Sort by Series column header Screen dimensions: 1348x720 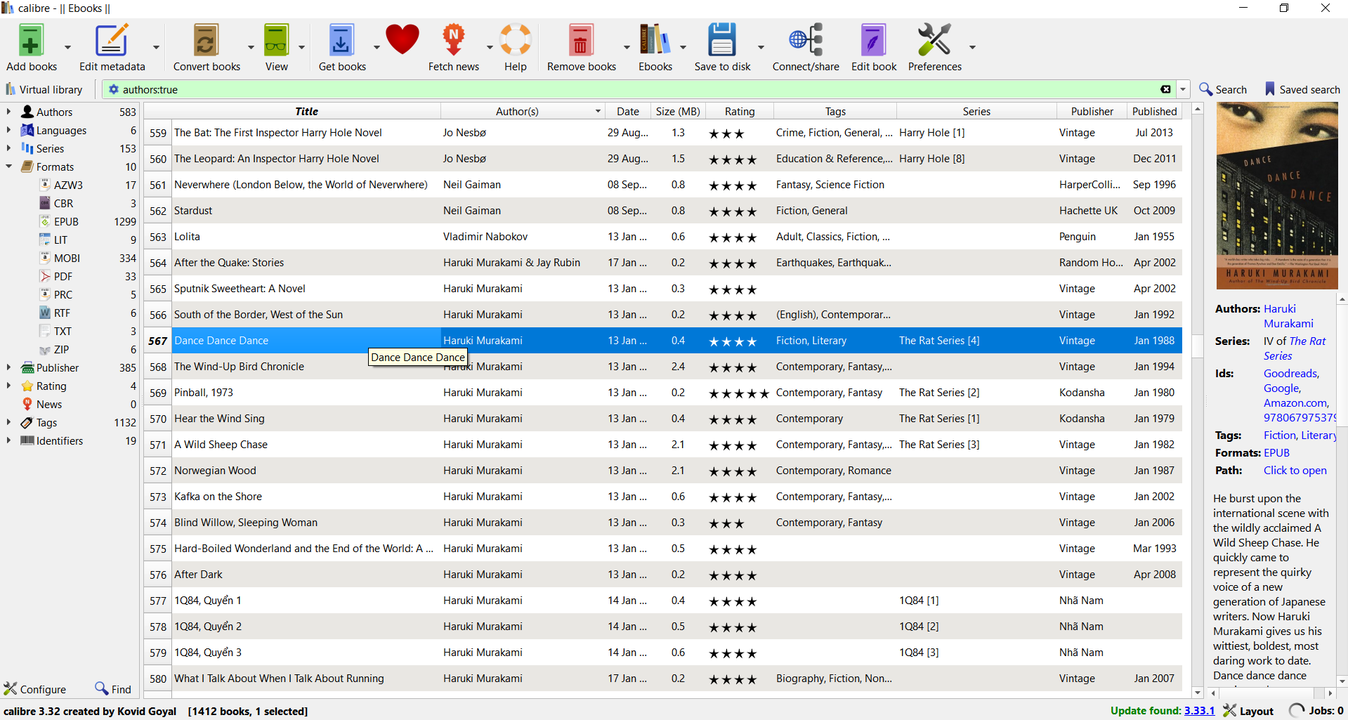(976, 111)
